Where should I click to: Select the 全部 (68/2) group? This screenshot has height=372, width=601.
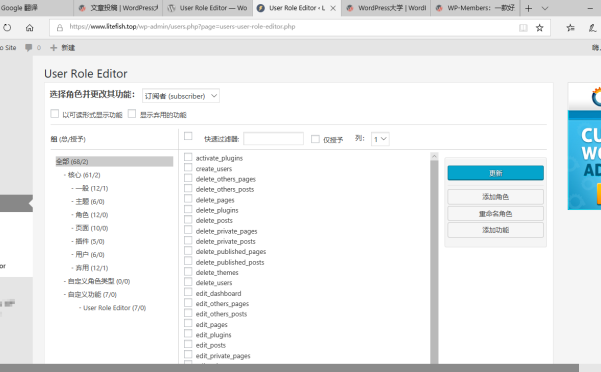pos(114,162)
